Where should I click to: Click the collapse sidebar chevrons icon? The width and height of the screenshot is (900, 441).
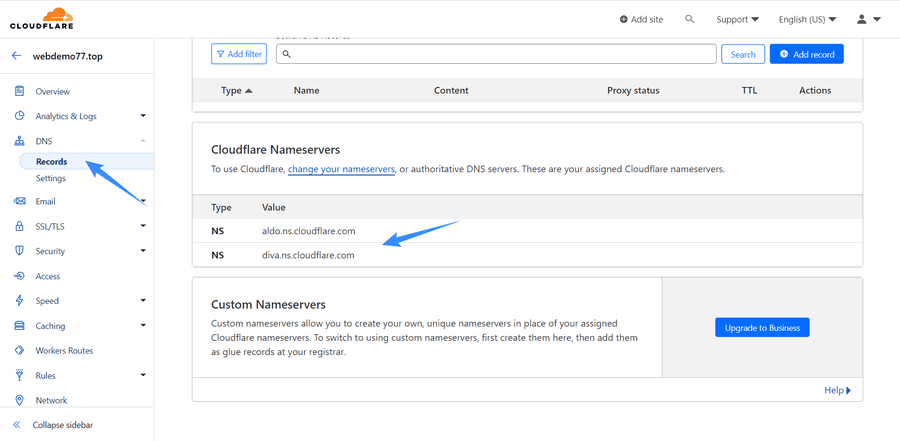[x=17, y=425]
